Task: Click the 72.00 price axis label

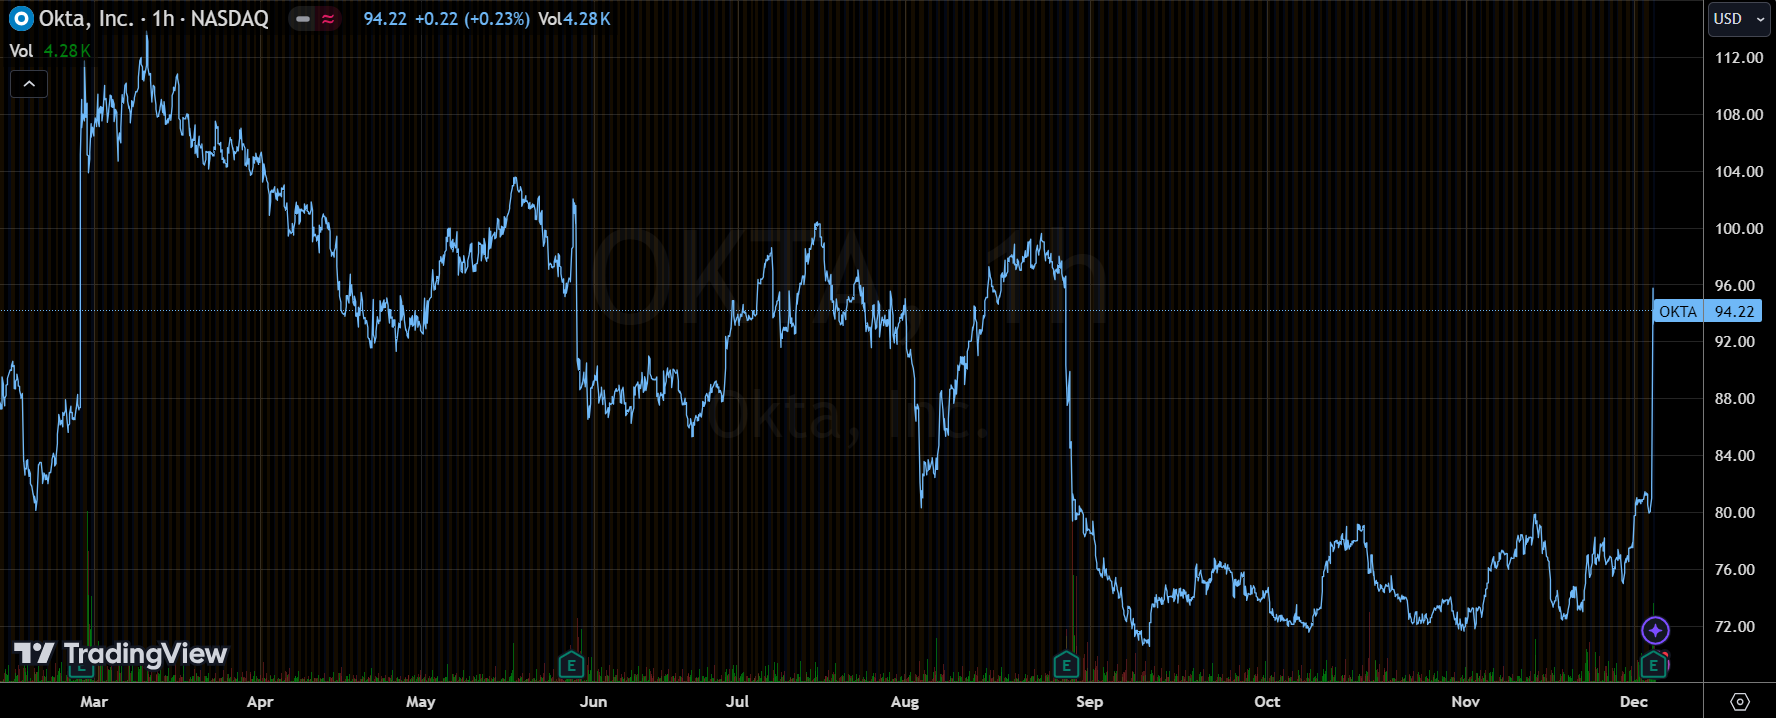Action: pyautogui.click(x=1734, y=627)
